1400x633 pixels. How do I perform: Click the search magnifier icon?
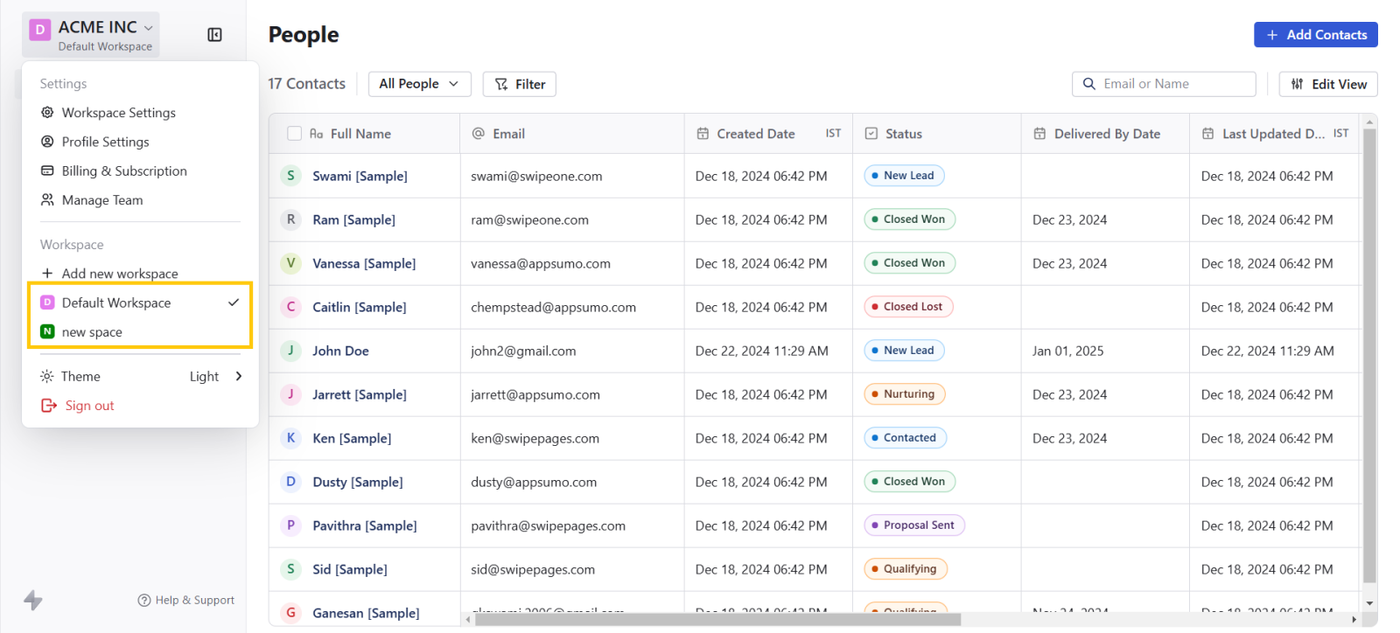point(1089,84)
